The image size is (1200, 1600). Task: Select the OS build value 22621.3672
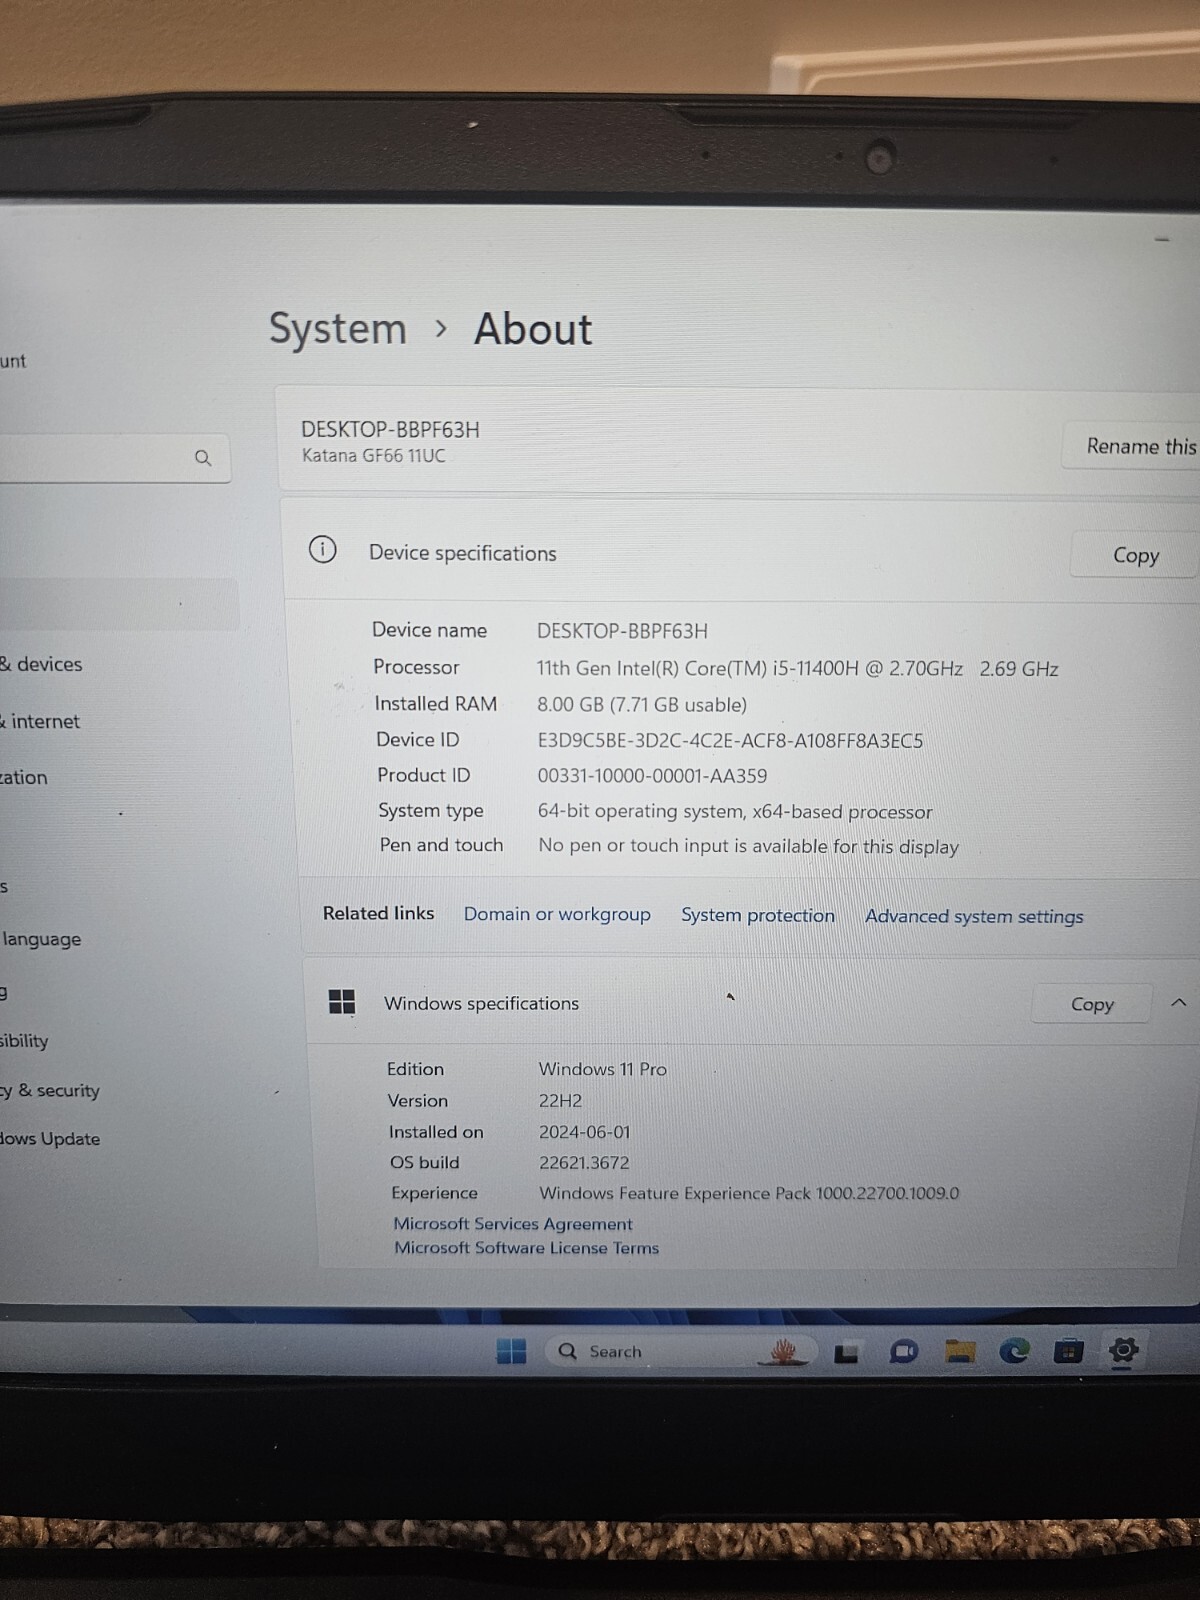(584, 1163)
